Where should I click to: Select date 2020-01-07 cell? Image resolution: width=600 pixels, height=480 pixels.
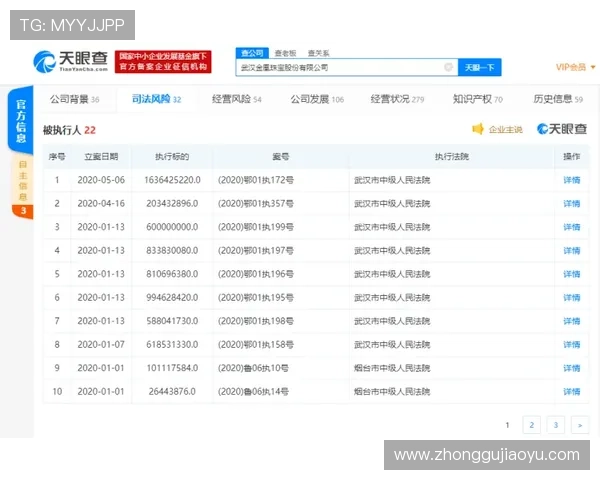(101, 344)
